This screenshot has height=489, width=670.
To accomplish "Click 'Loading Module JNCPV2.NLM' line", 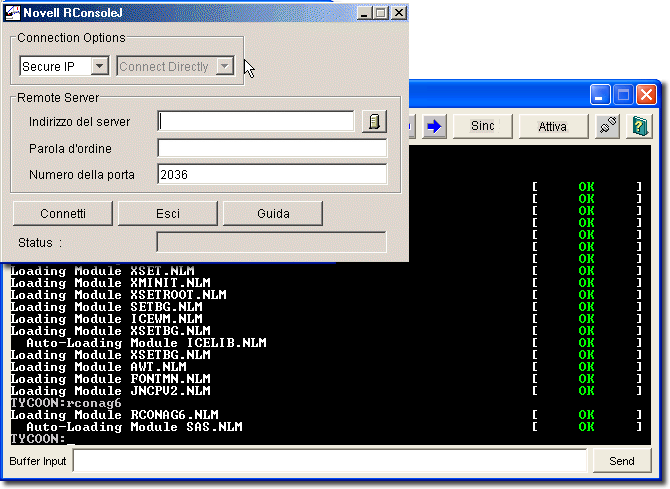I will [111, 391].
